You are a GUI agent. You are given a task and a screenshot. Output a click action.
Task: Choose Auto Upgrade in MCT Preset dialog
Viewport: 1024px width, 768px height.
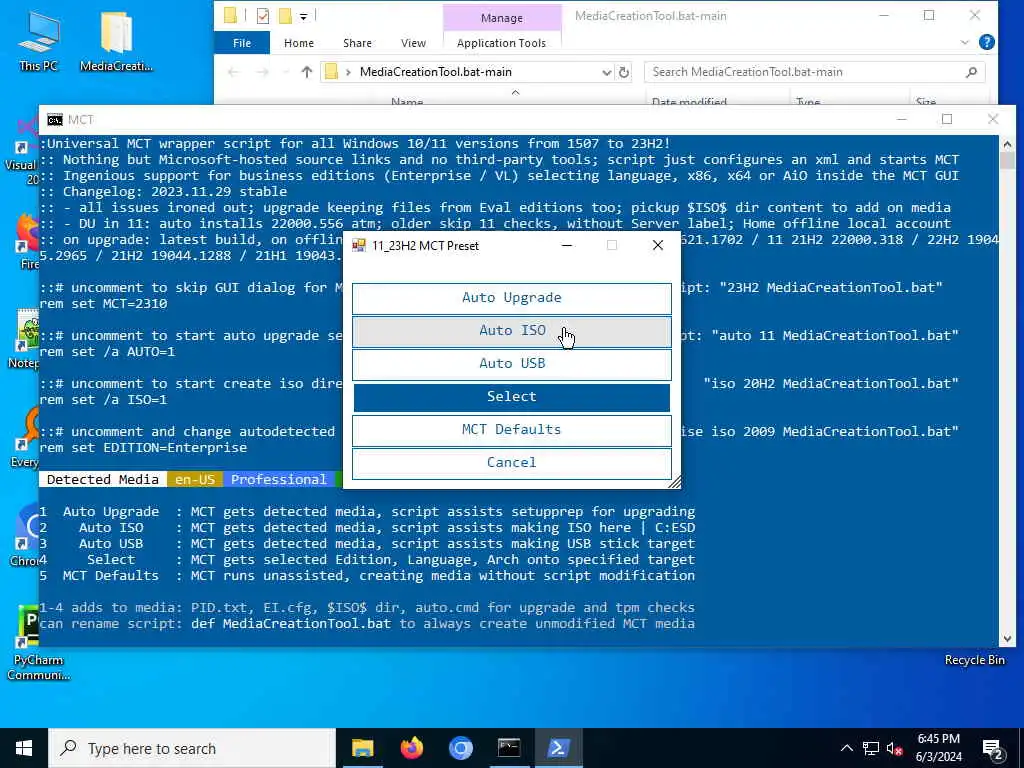pyautogui.click(x=511, y=298)
